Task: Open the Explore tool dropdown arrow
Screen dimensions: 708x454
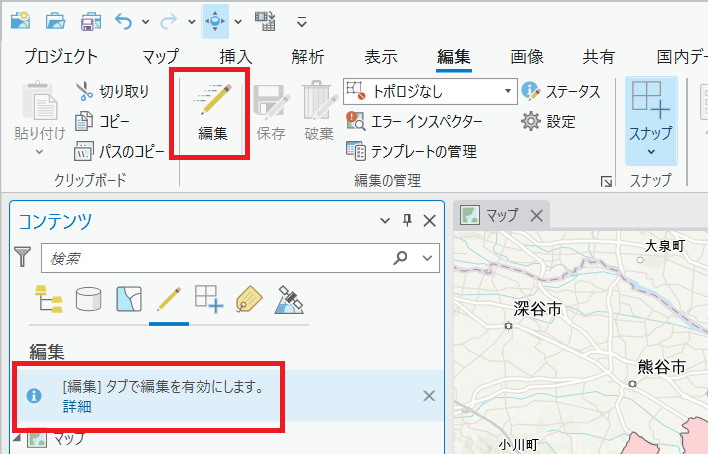Action: click(238, 22)
